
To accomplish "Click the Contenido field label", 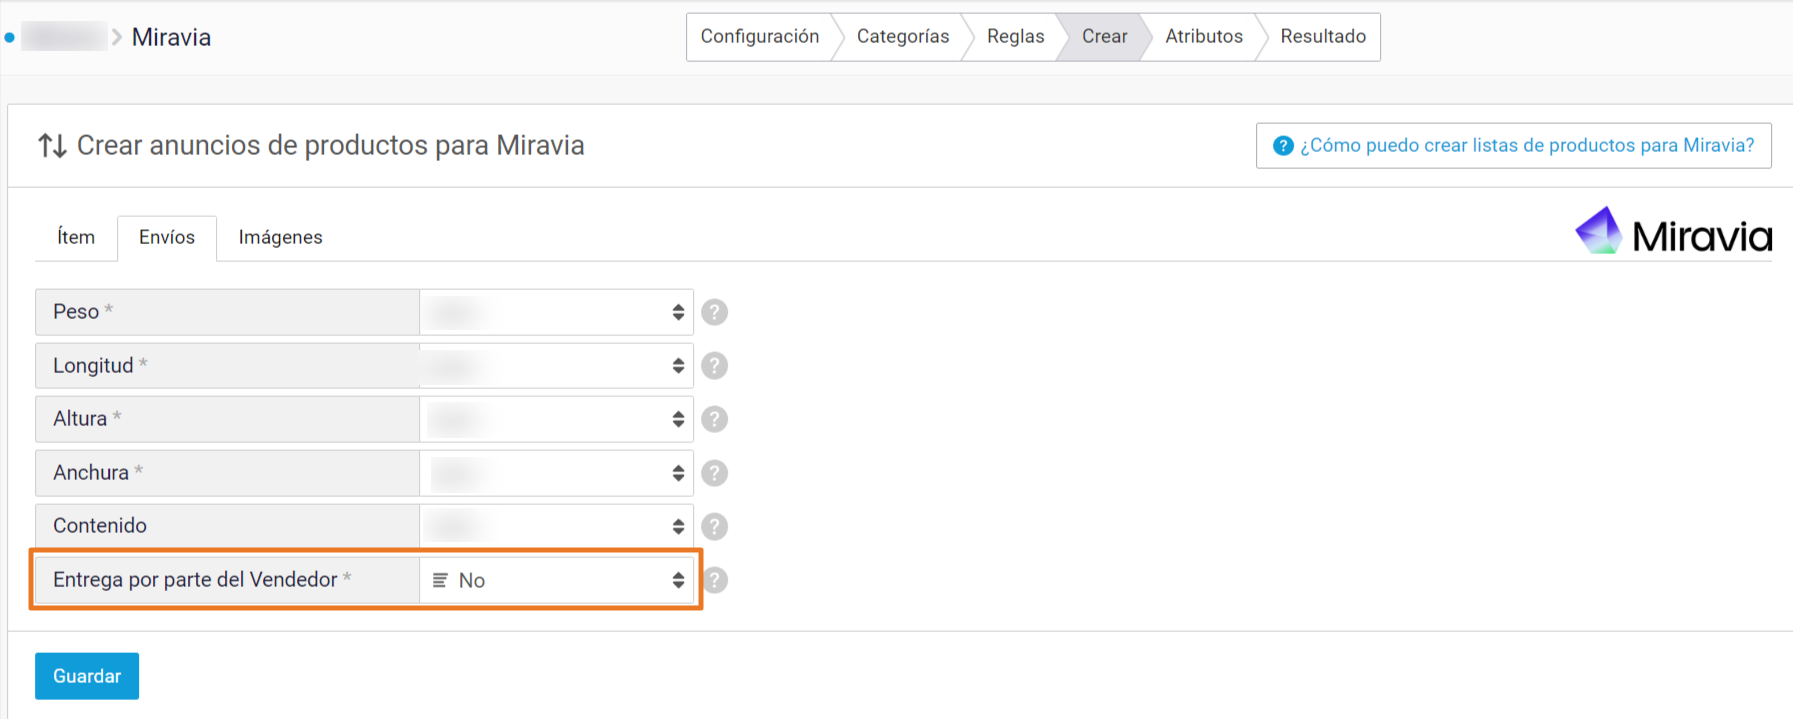I will click(100, 526).
